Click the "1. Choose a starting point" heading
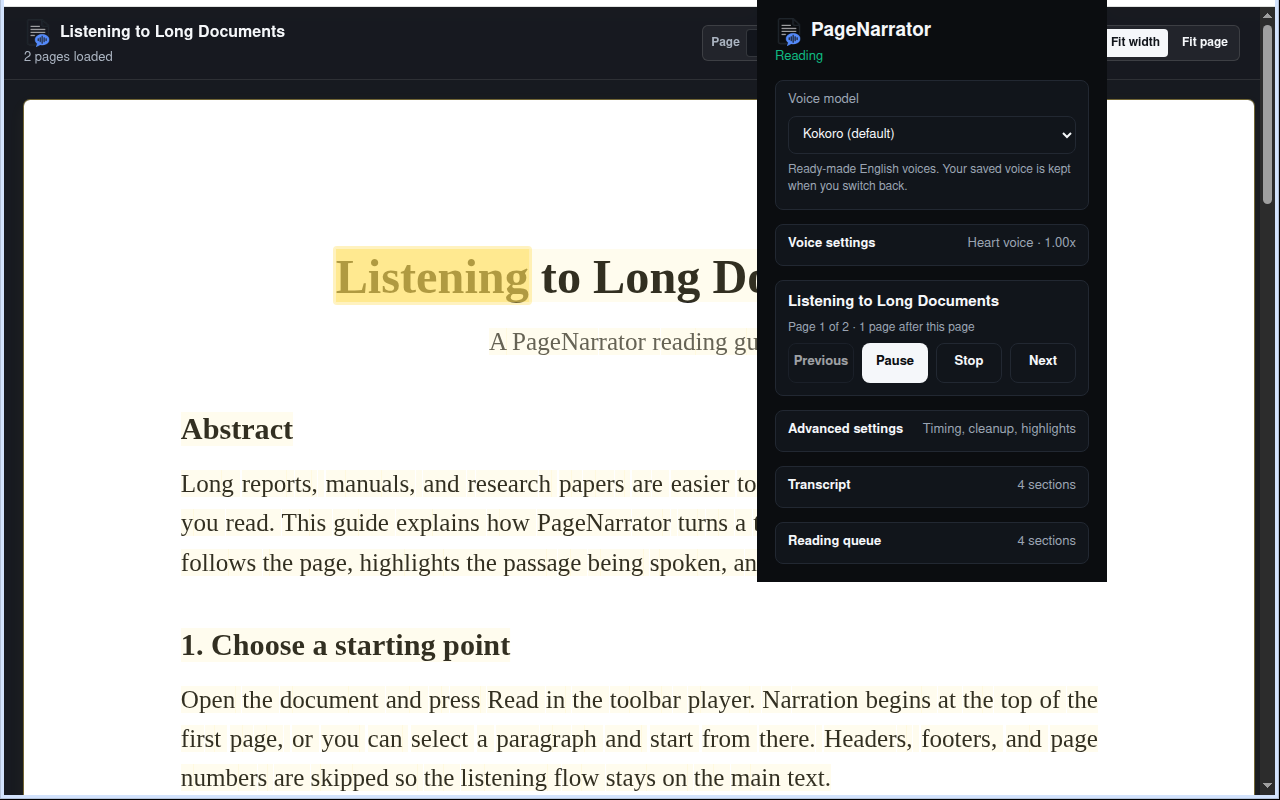 pos(346,645)
